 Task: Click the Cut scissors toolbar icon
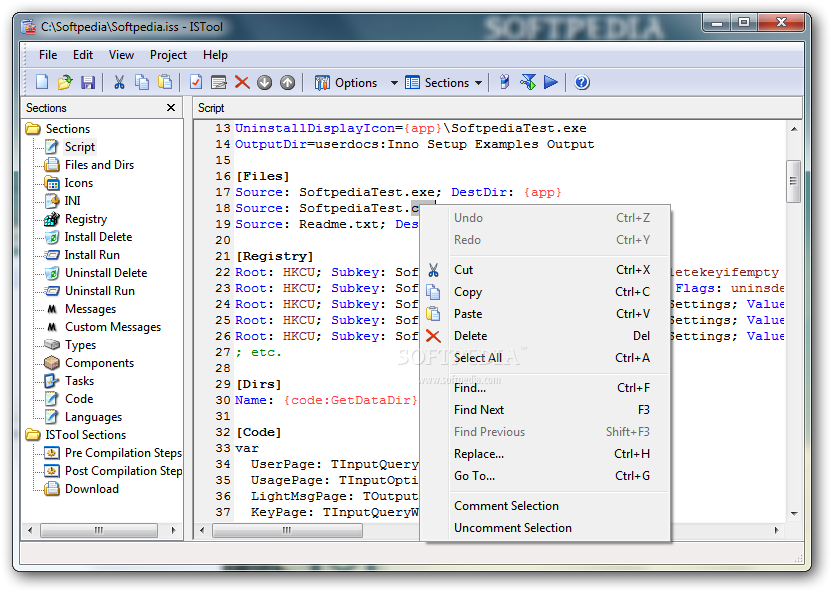click(119, 82)
